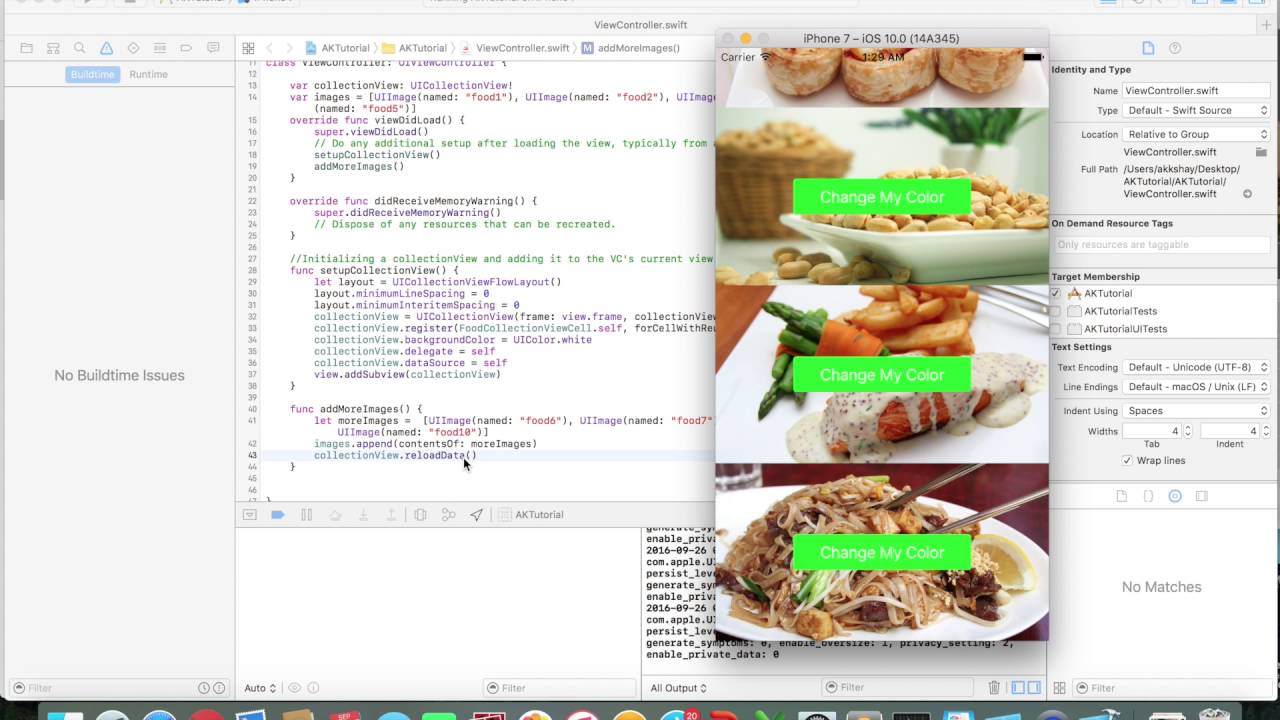Click the related items grid icon in jump bar
The image size is (1280, 720).
pyautogui.click(x=247, y=48)
